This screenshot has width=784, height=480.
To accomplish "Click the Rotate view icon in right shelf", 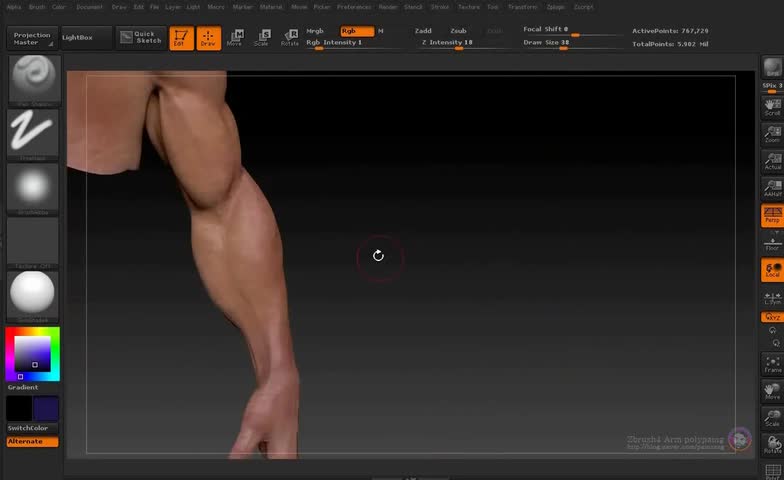I will click(x=772, y=445).
